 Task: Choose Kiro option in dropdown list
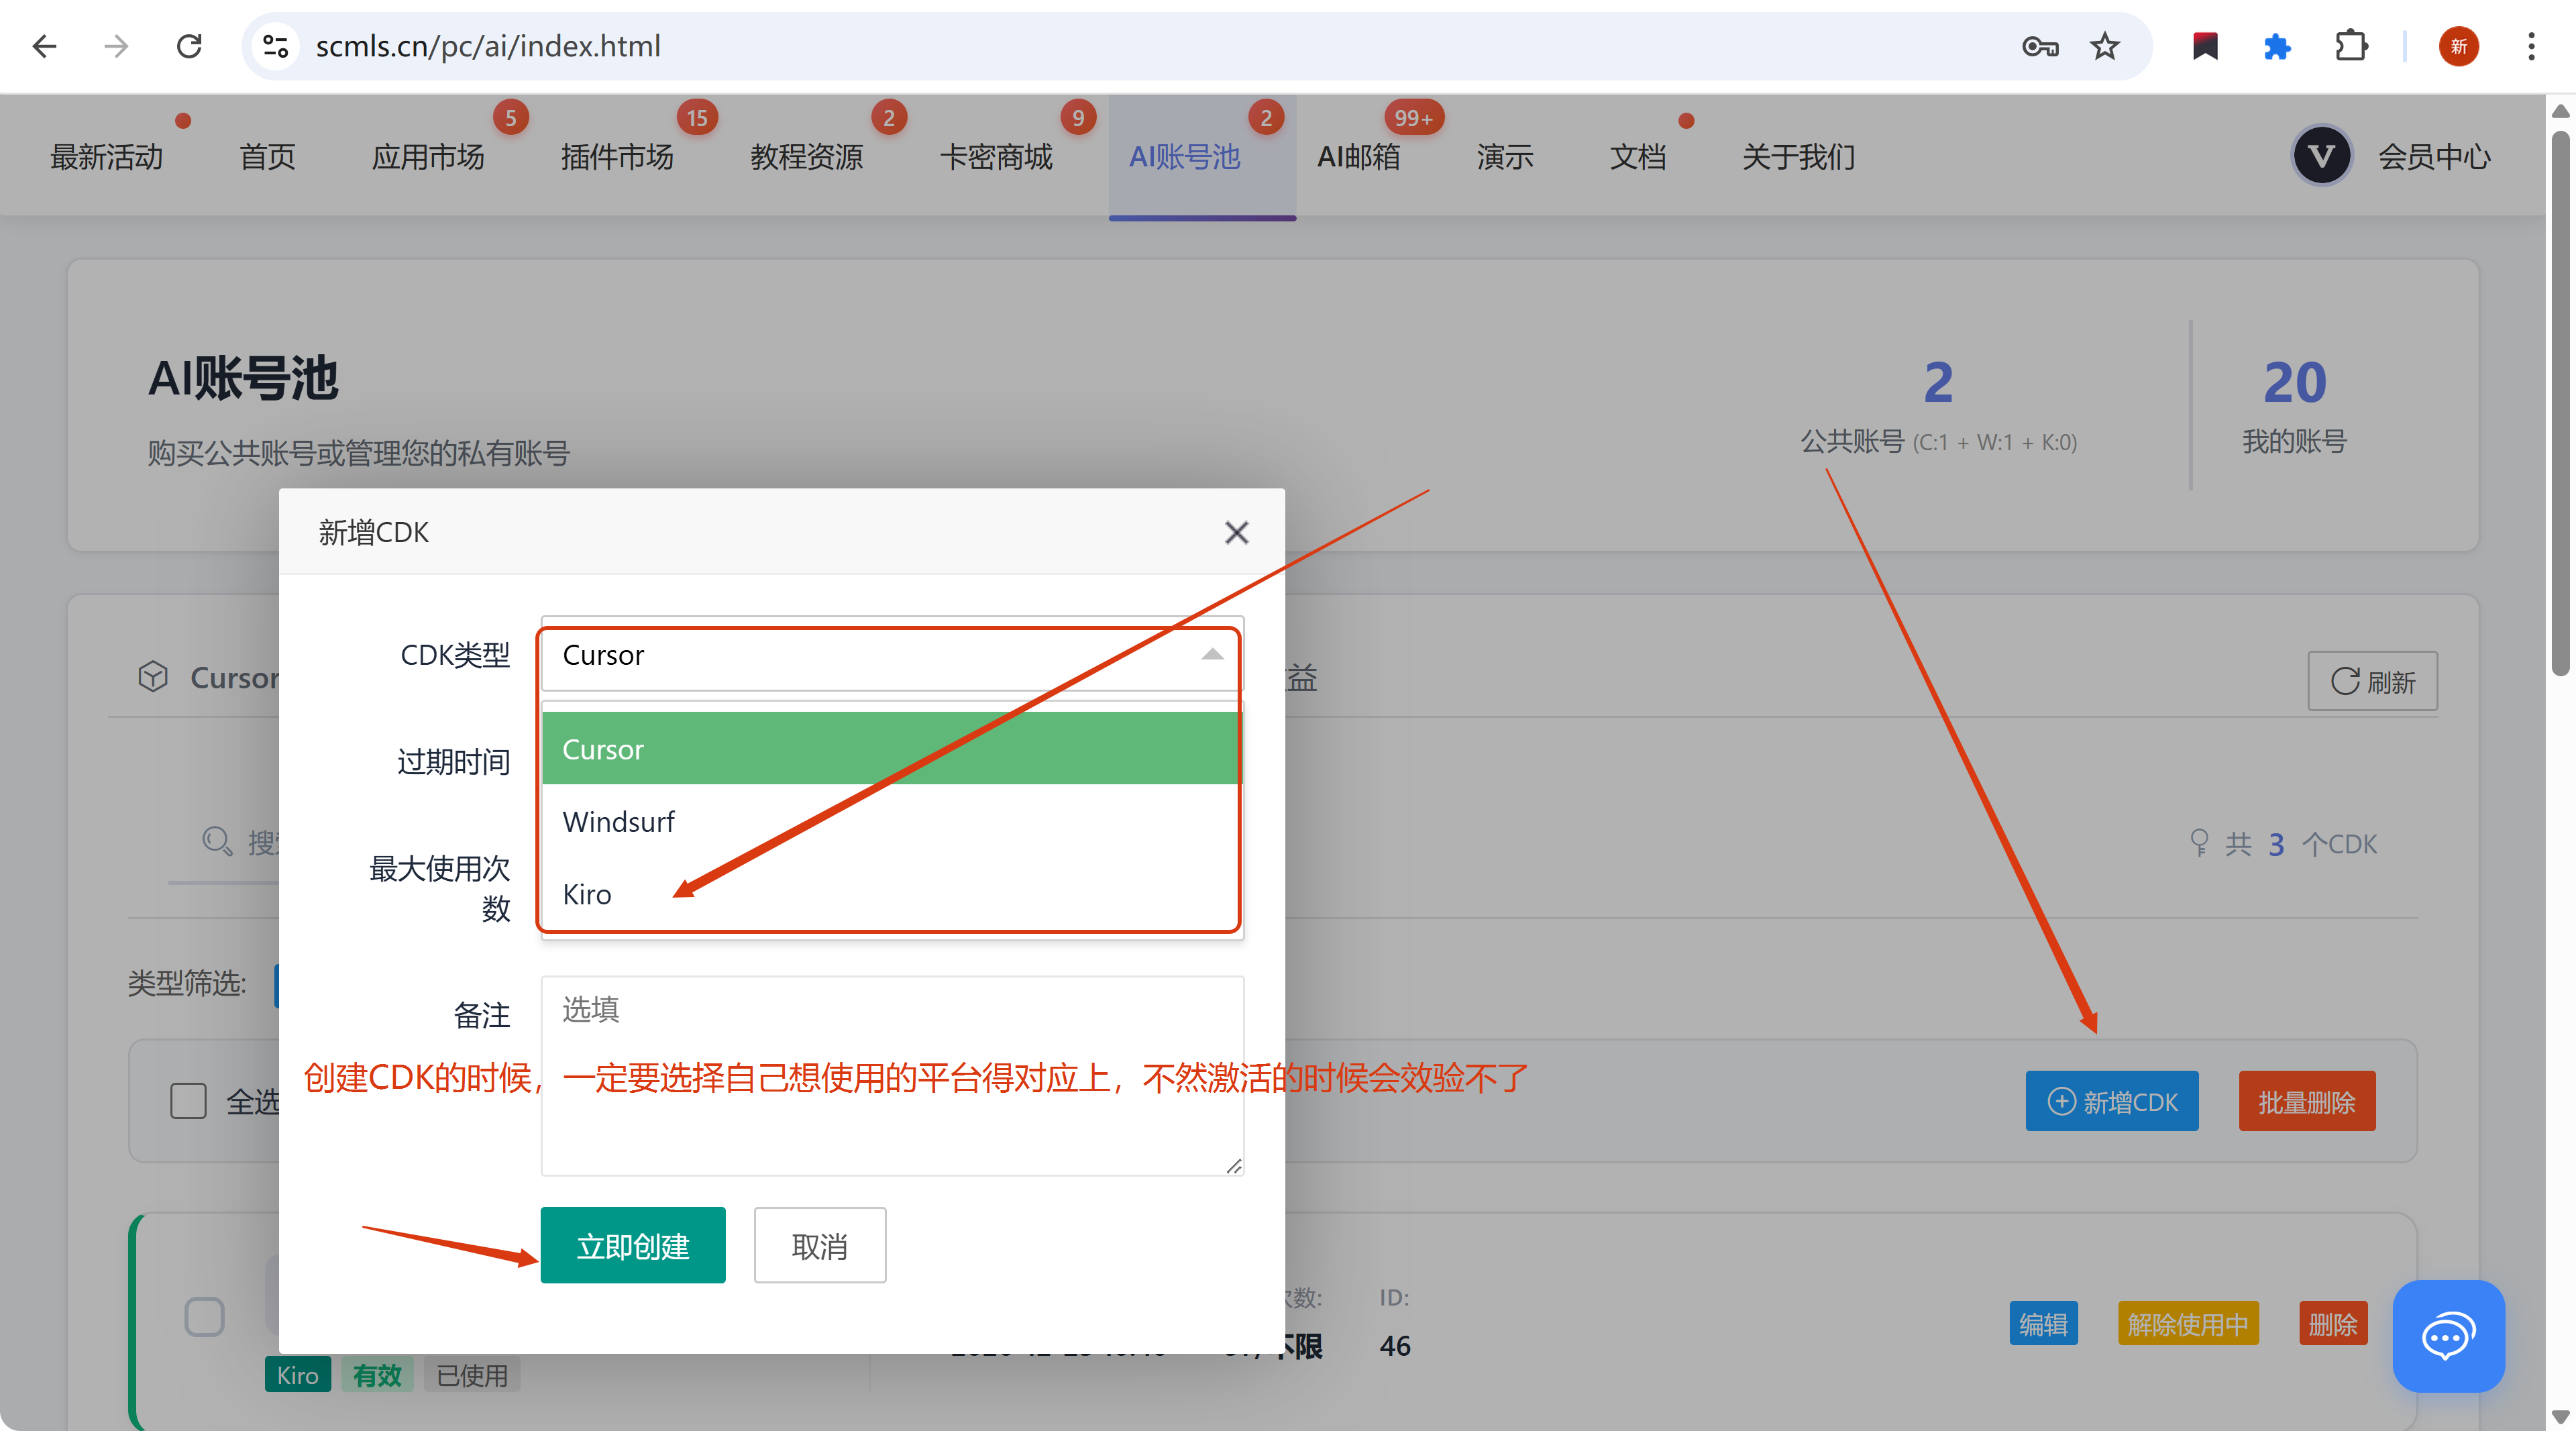pyautogui.click(x=587, y=894)
